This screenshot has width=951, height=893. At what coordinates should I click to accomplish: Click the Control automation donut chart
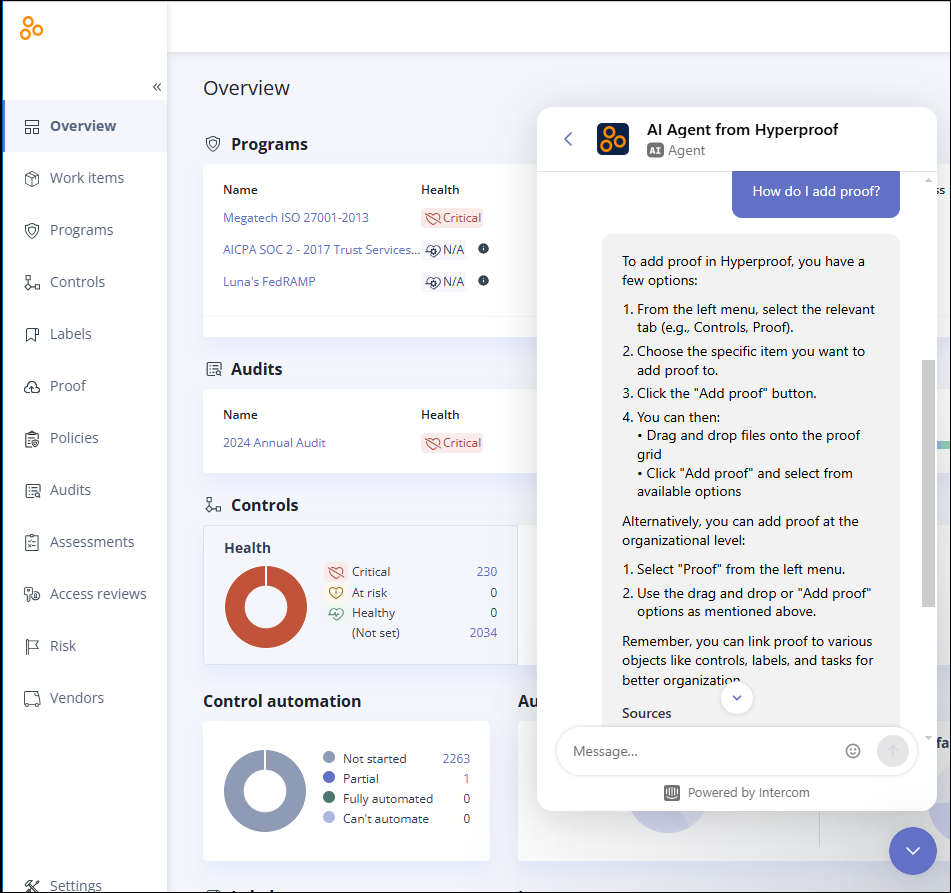(x=265, y=791)
